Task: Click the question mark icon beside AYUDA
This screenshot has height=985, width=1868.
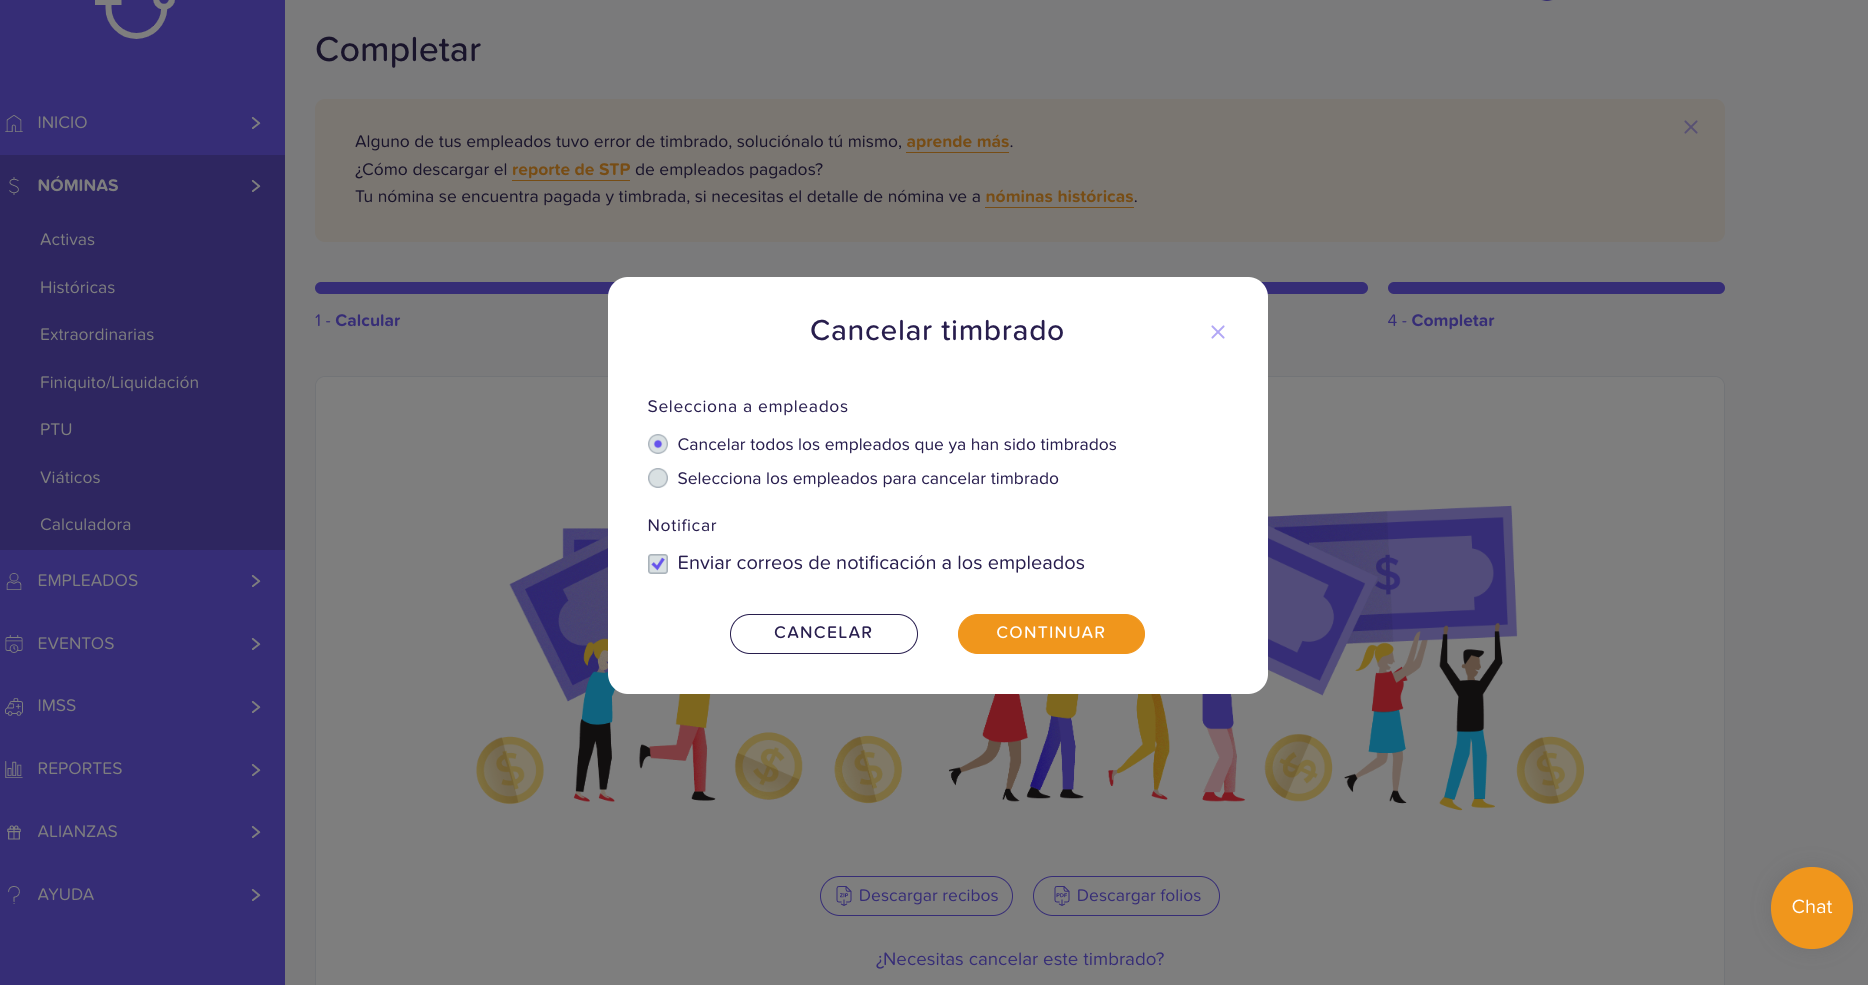Action: click(14, 895)
